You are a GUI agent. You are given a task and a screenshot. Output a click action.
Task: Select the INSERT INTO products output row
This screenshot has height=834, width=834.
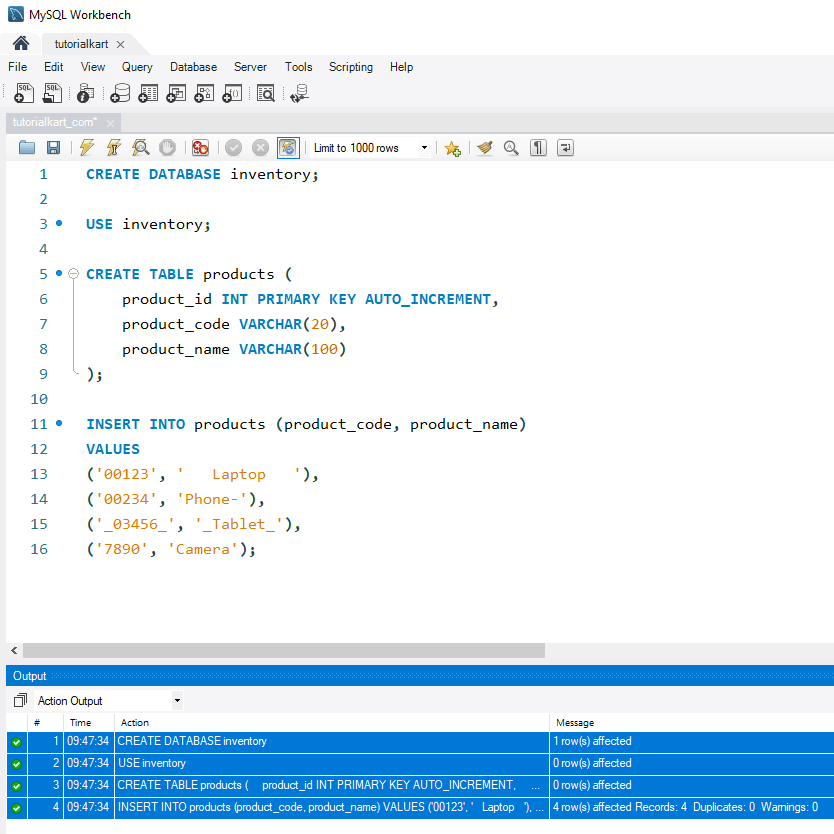tap(420, 807)
